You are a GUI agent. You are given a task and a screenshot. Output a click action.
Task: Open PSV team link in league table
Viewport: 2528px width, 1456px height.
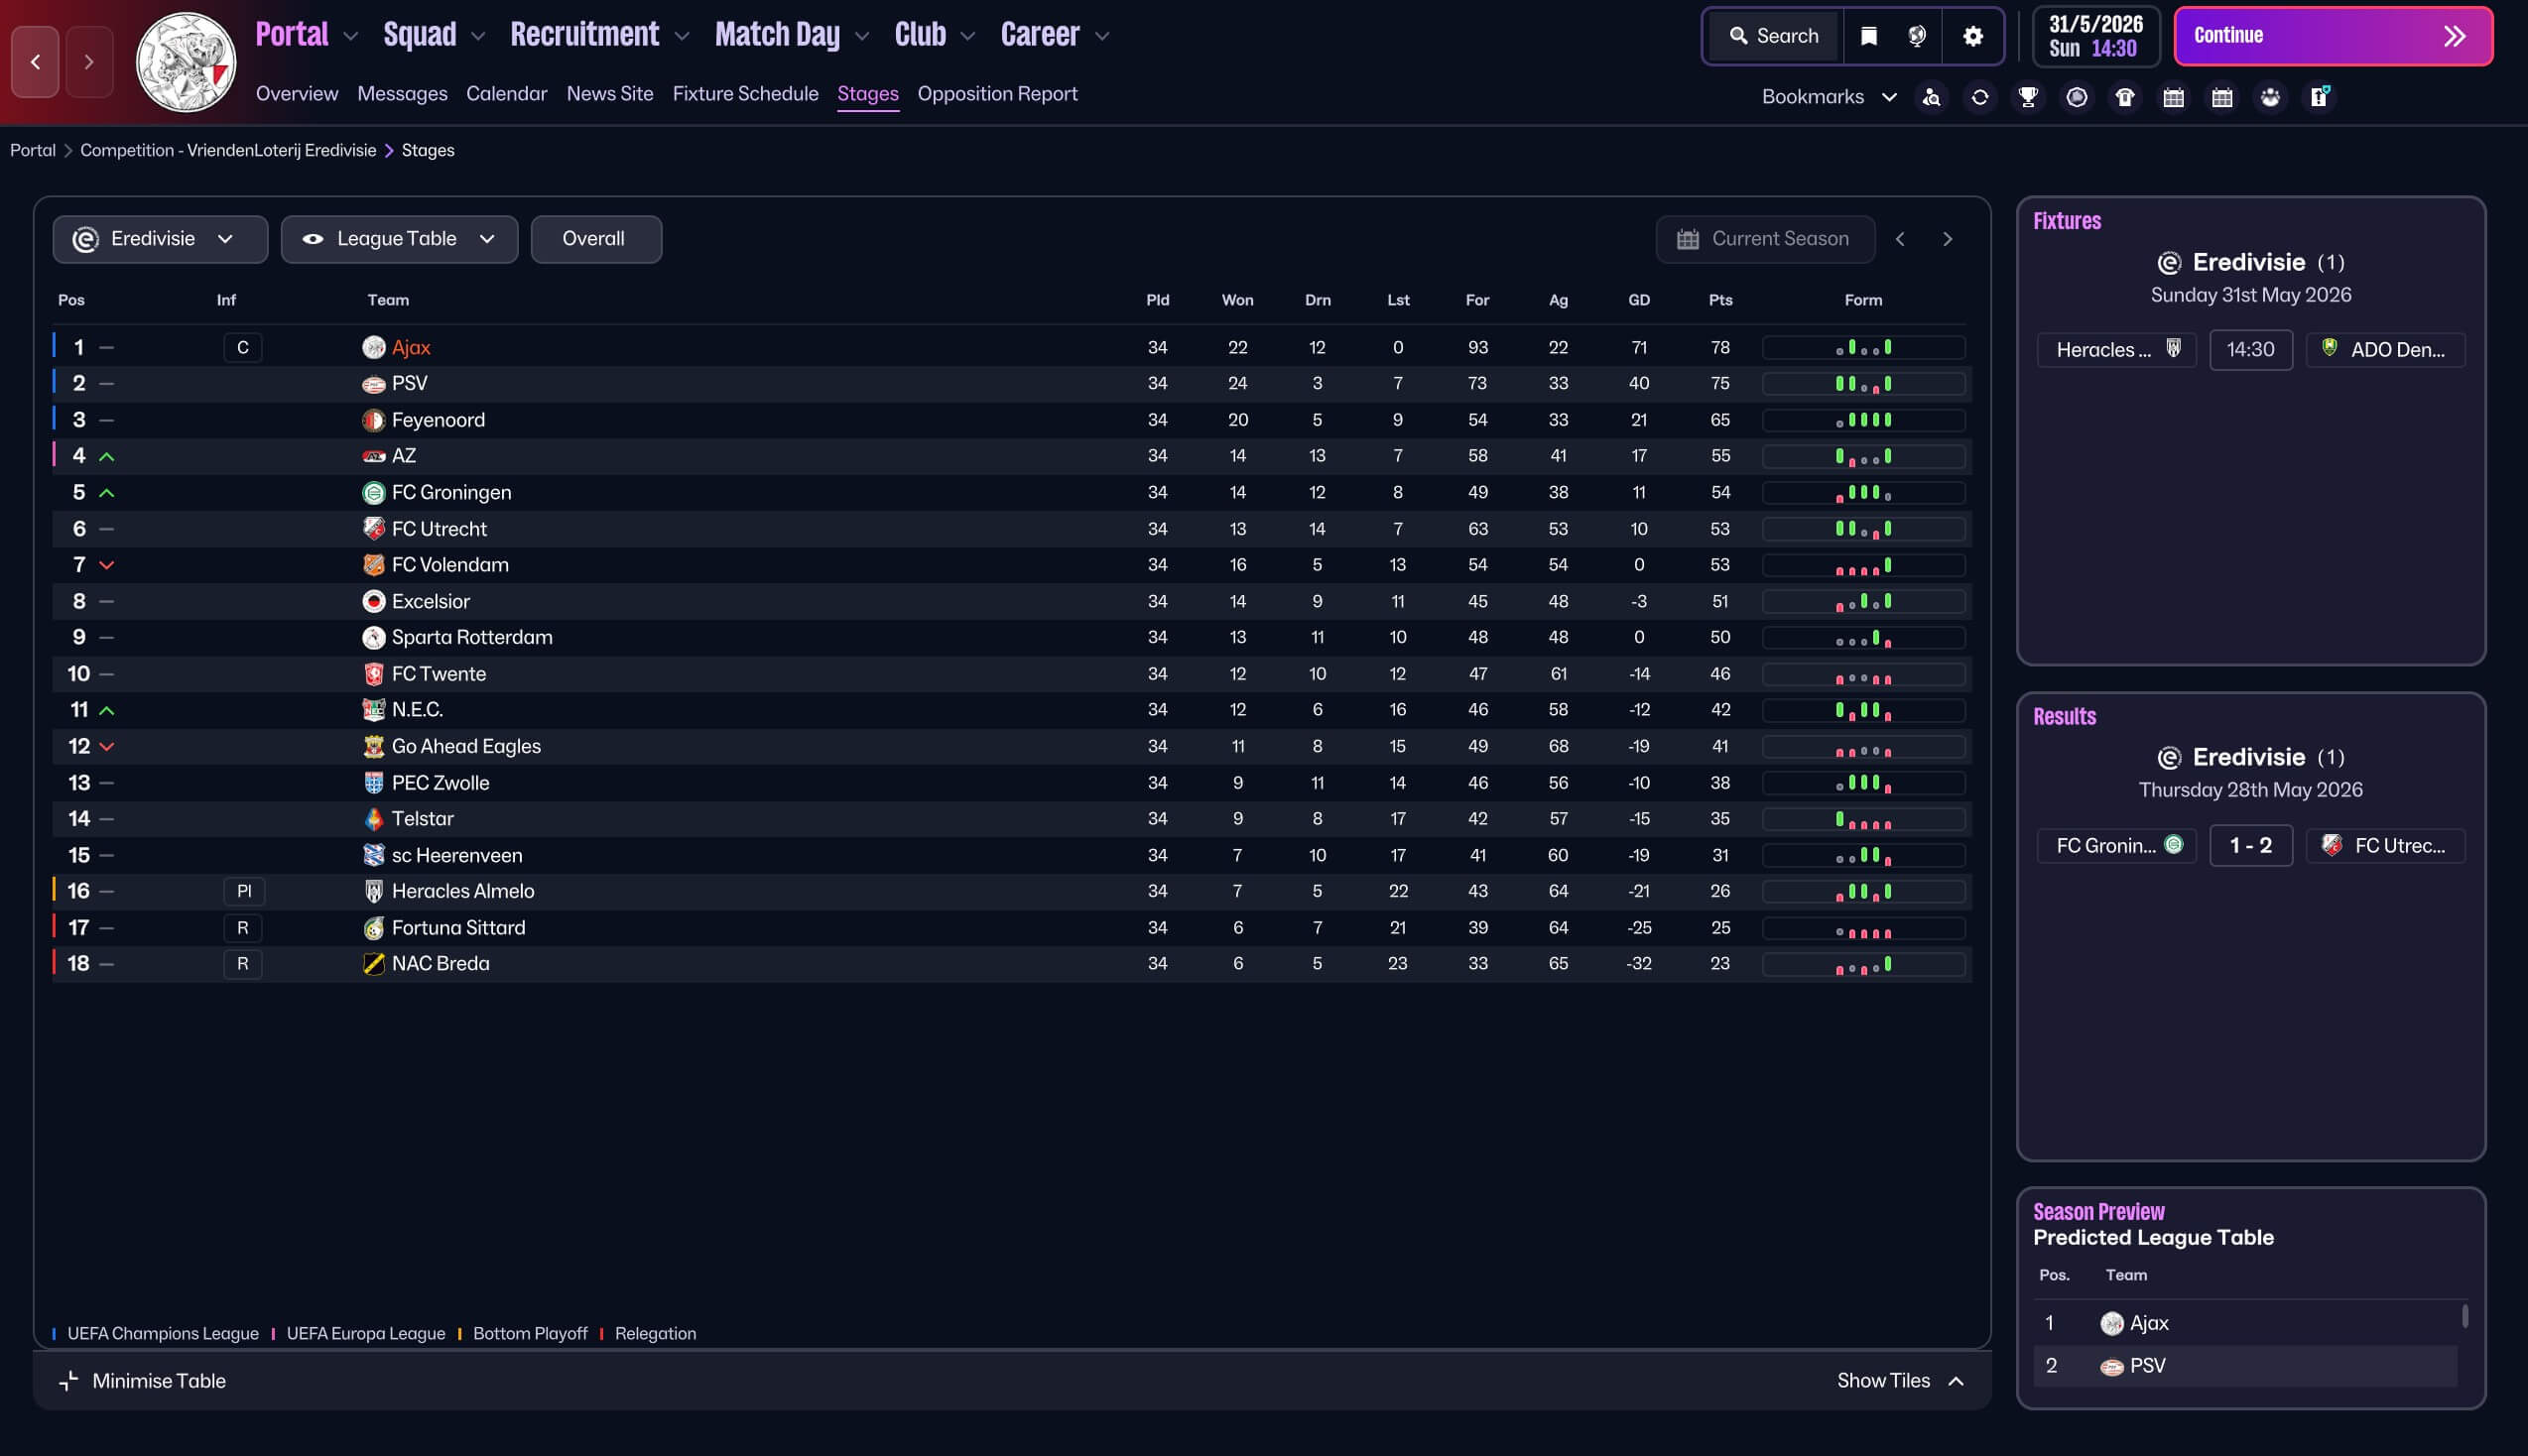409,383
